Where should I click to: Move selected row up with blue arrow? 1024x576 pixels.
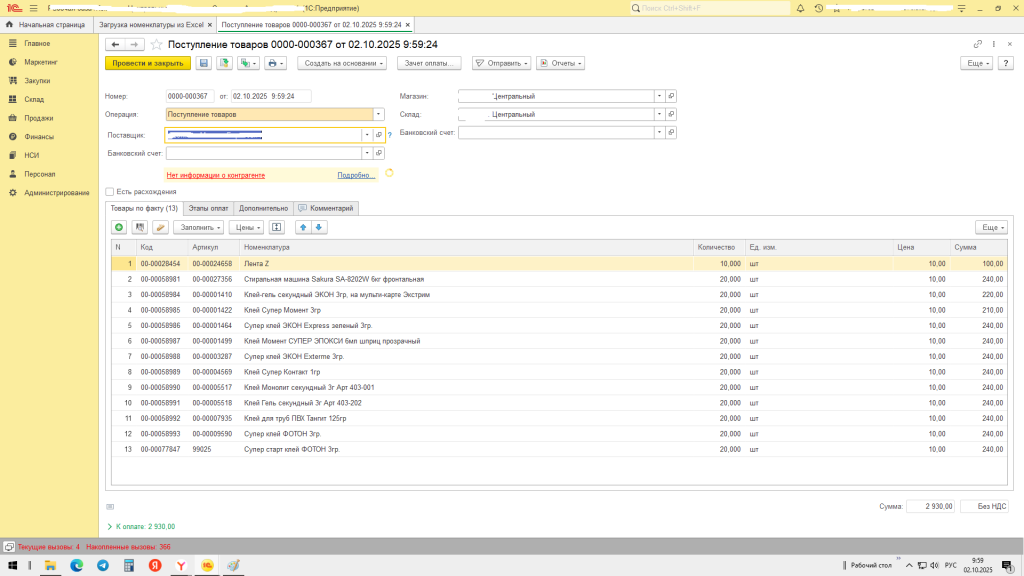click(303, 227)
